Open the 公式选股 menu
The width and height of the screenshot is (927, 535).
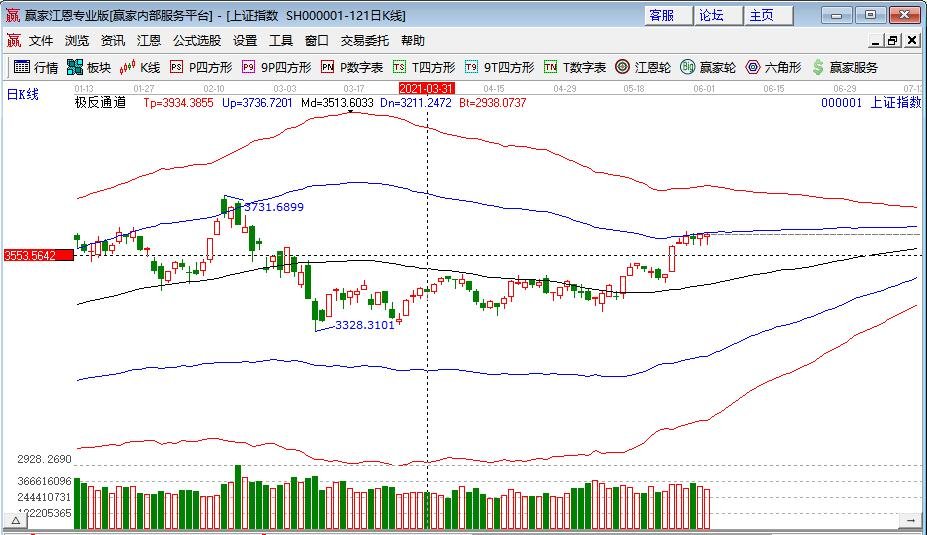[197, 41]
